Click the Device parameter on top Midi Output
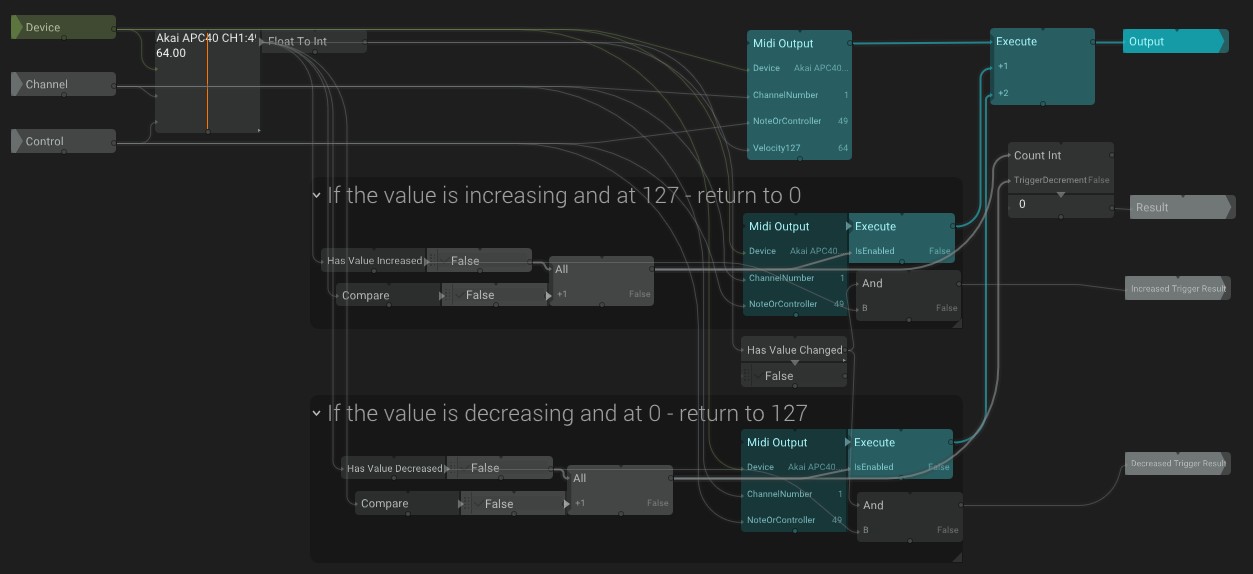This screenshot has height=574, width=1253. 767,69
